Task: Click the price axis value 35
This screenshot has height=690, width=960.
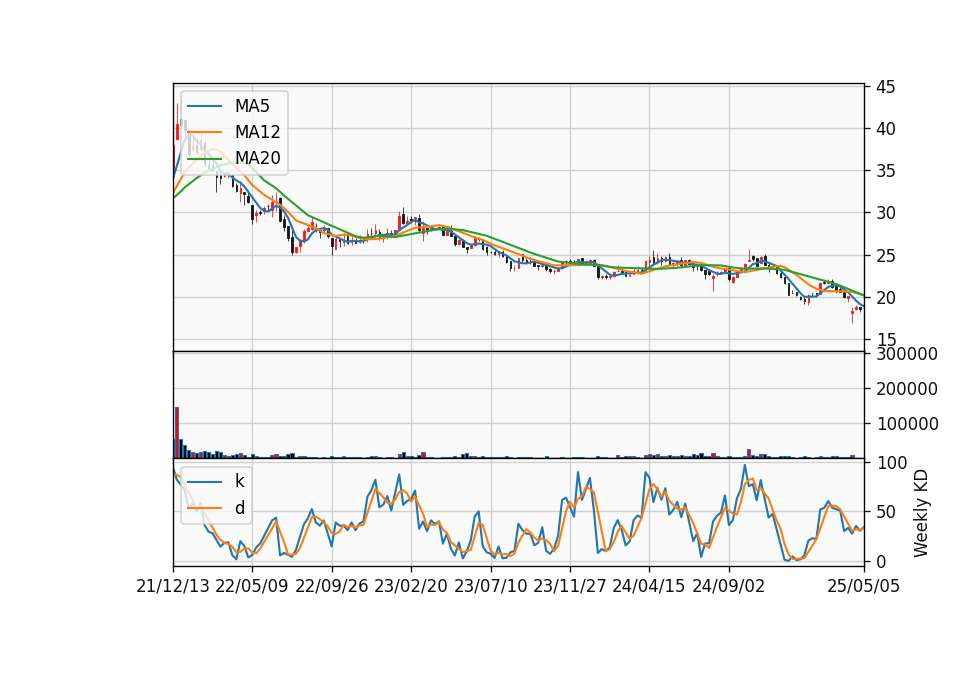Action: (x=885, y=171)
